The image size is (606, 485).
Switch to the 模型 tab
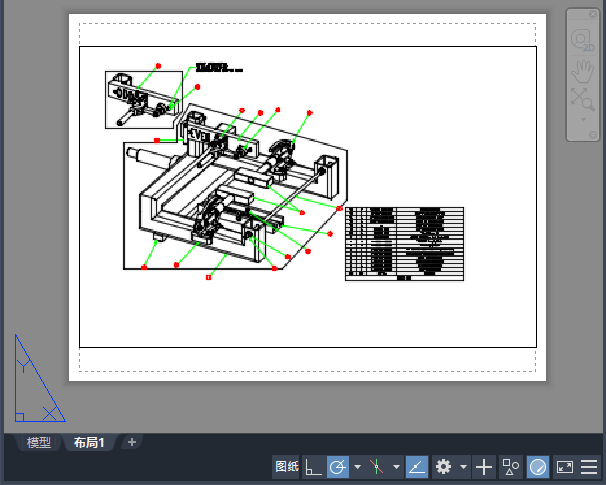tap(39, 442)
